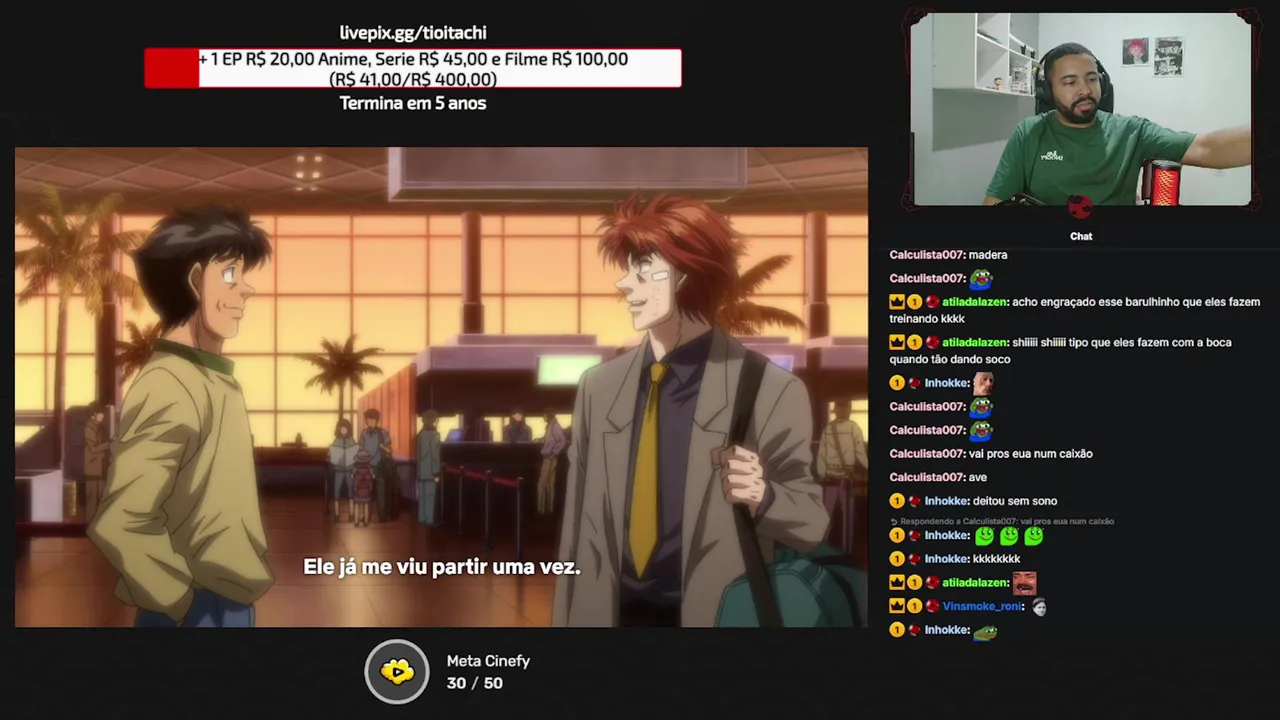Click Calculista007's name beside 'ave'
Screen dimensions: 1280x720
927,477
